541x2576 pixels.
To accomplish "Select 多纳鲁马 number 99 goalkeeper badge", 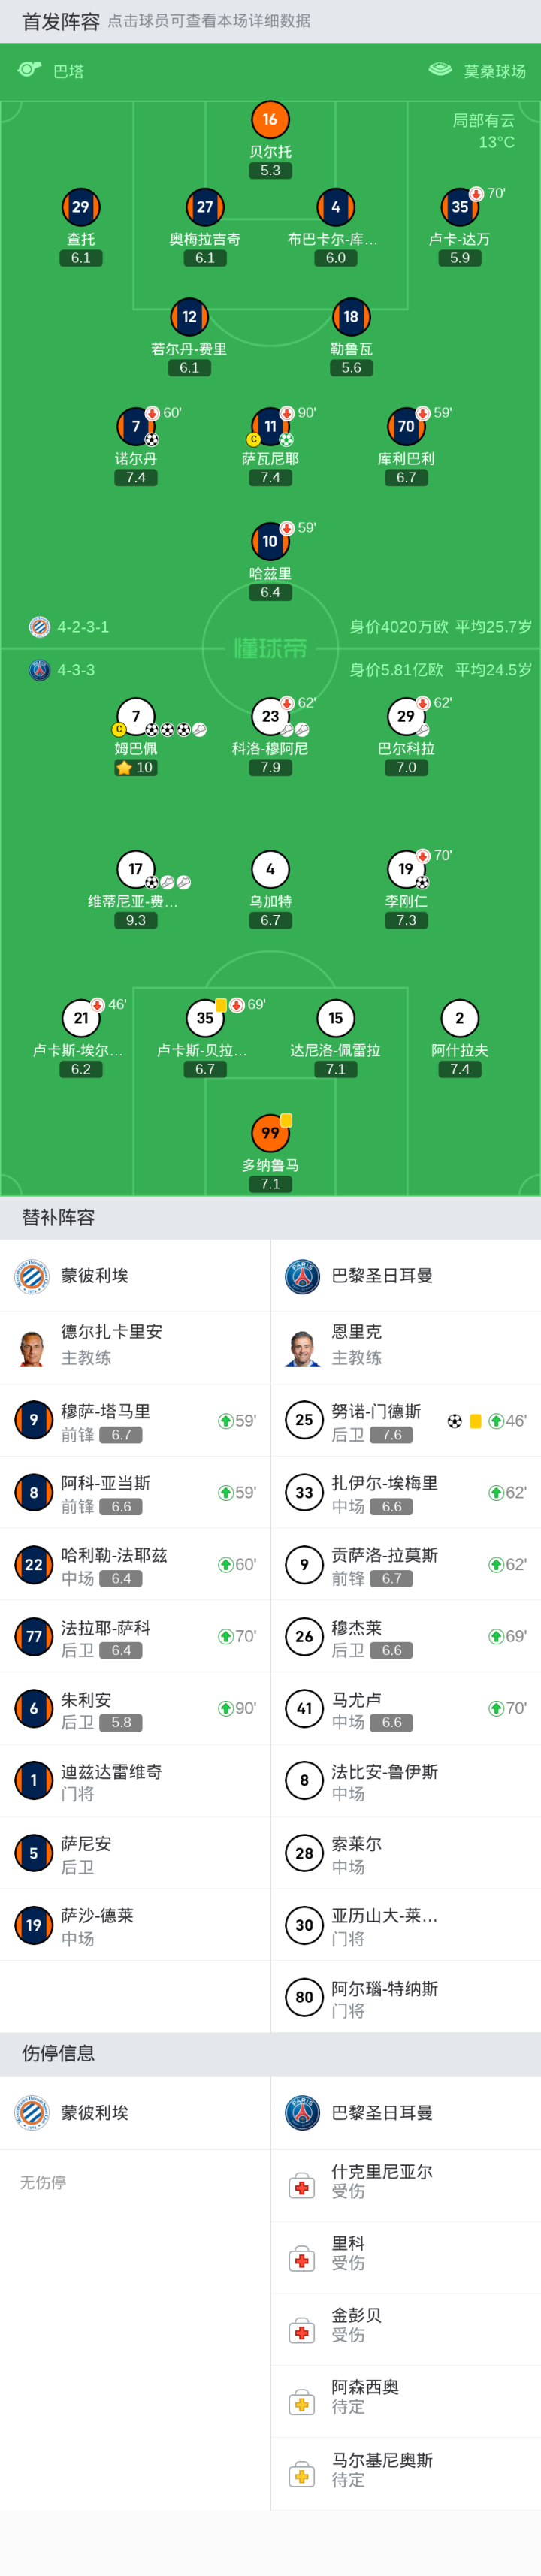I will (270, 1133).
